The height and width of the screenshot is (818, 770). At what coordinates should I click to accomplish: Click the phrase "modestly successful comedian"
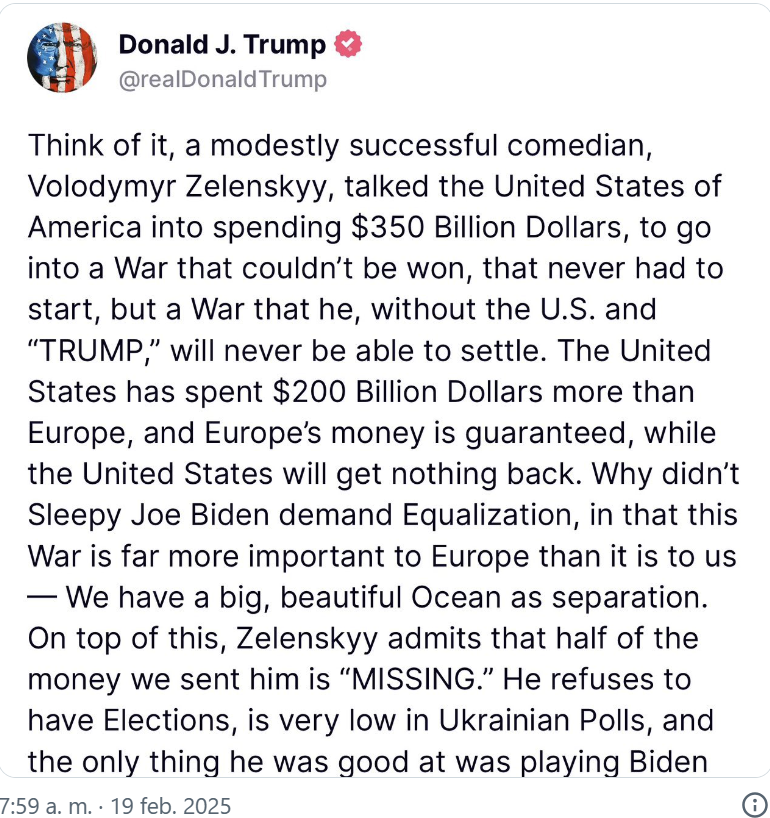pos(431,146)
